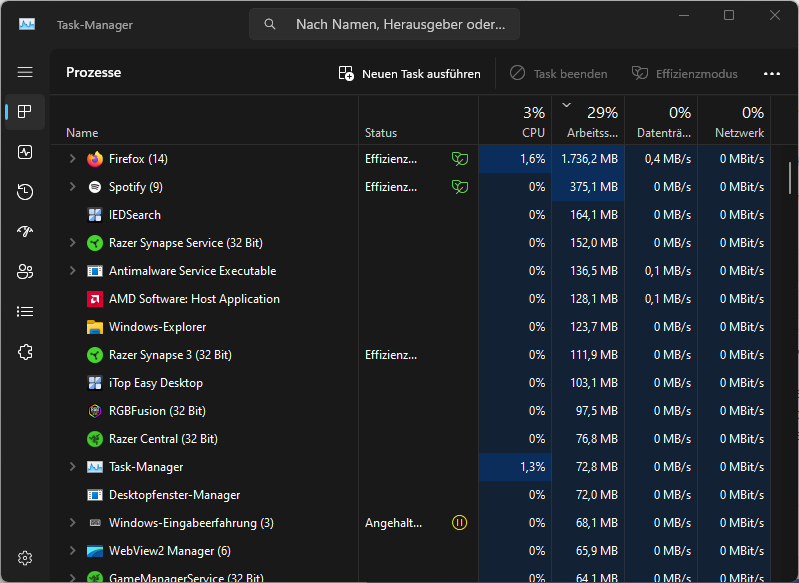Sort by the Name column header
The height and width of the screenshot is (583, 799).
[204, 120]
